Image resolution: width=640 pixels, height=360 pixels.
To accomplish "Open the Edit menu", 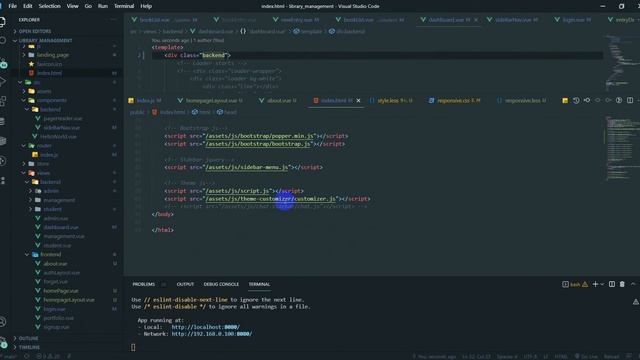I will click(28, 6).
